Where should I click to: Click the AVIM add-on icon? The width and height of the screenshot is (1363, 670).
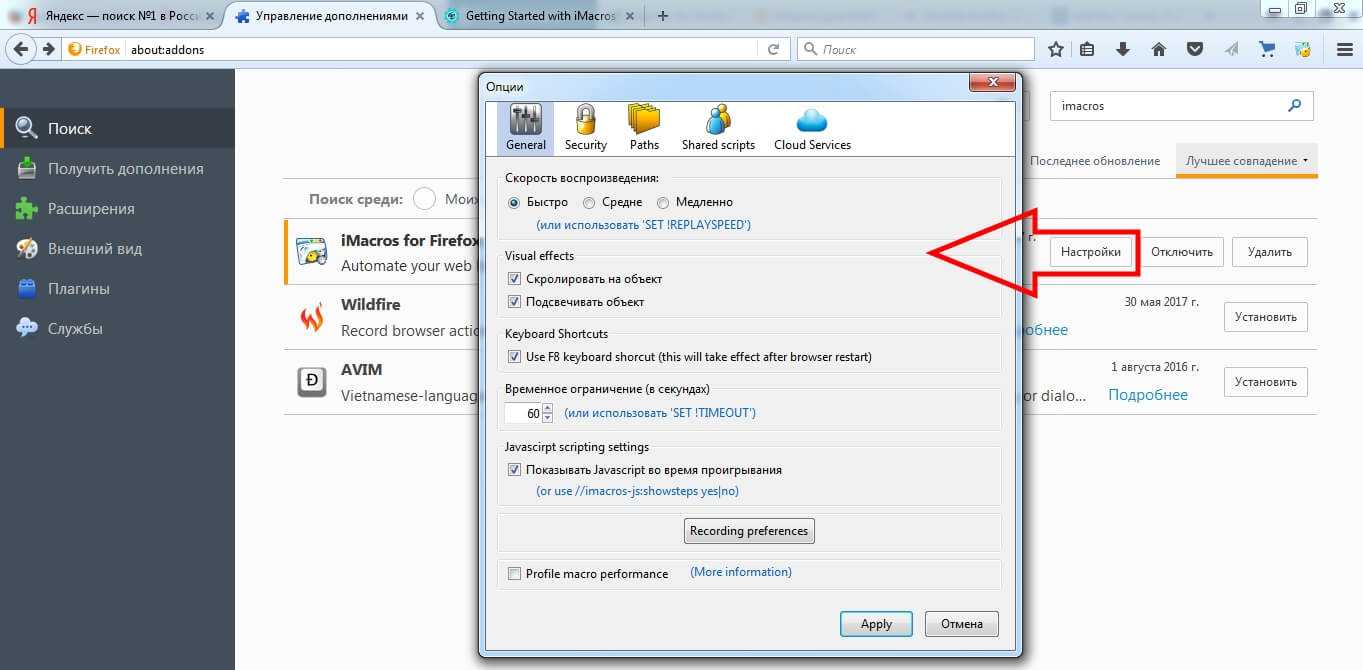pyautogui.click(x=312, y=382)
